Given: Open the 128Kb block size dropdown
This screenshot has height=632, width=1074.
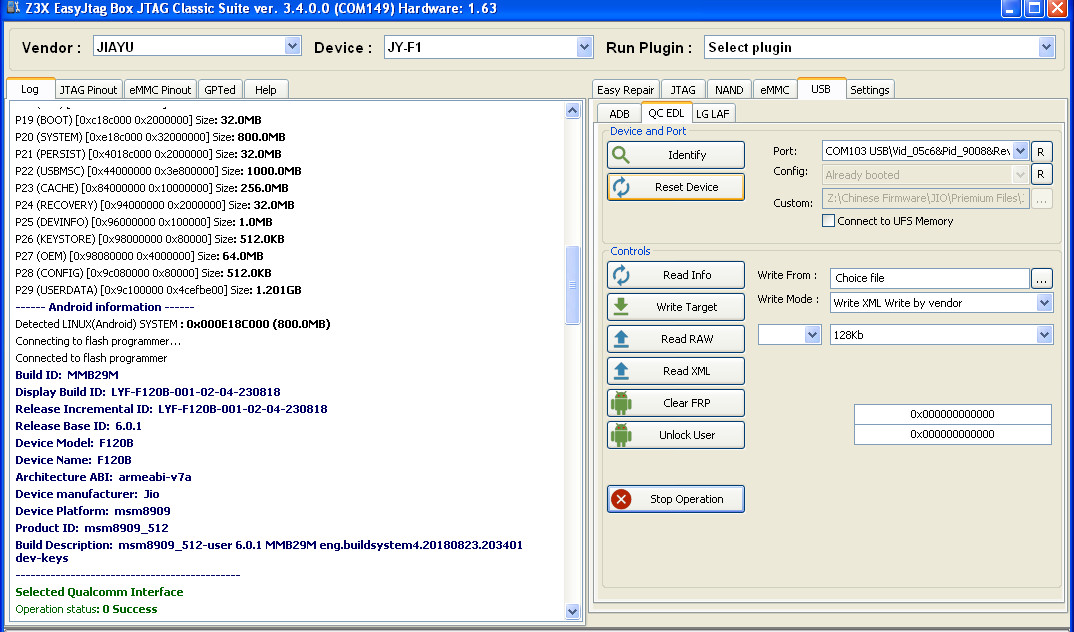Looking at the screenshot, I should coord(1044,335).
